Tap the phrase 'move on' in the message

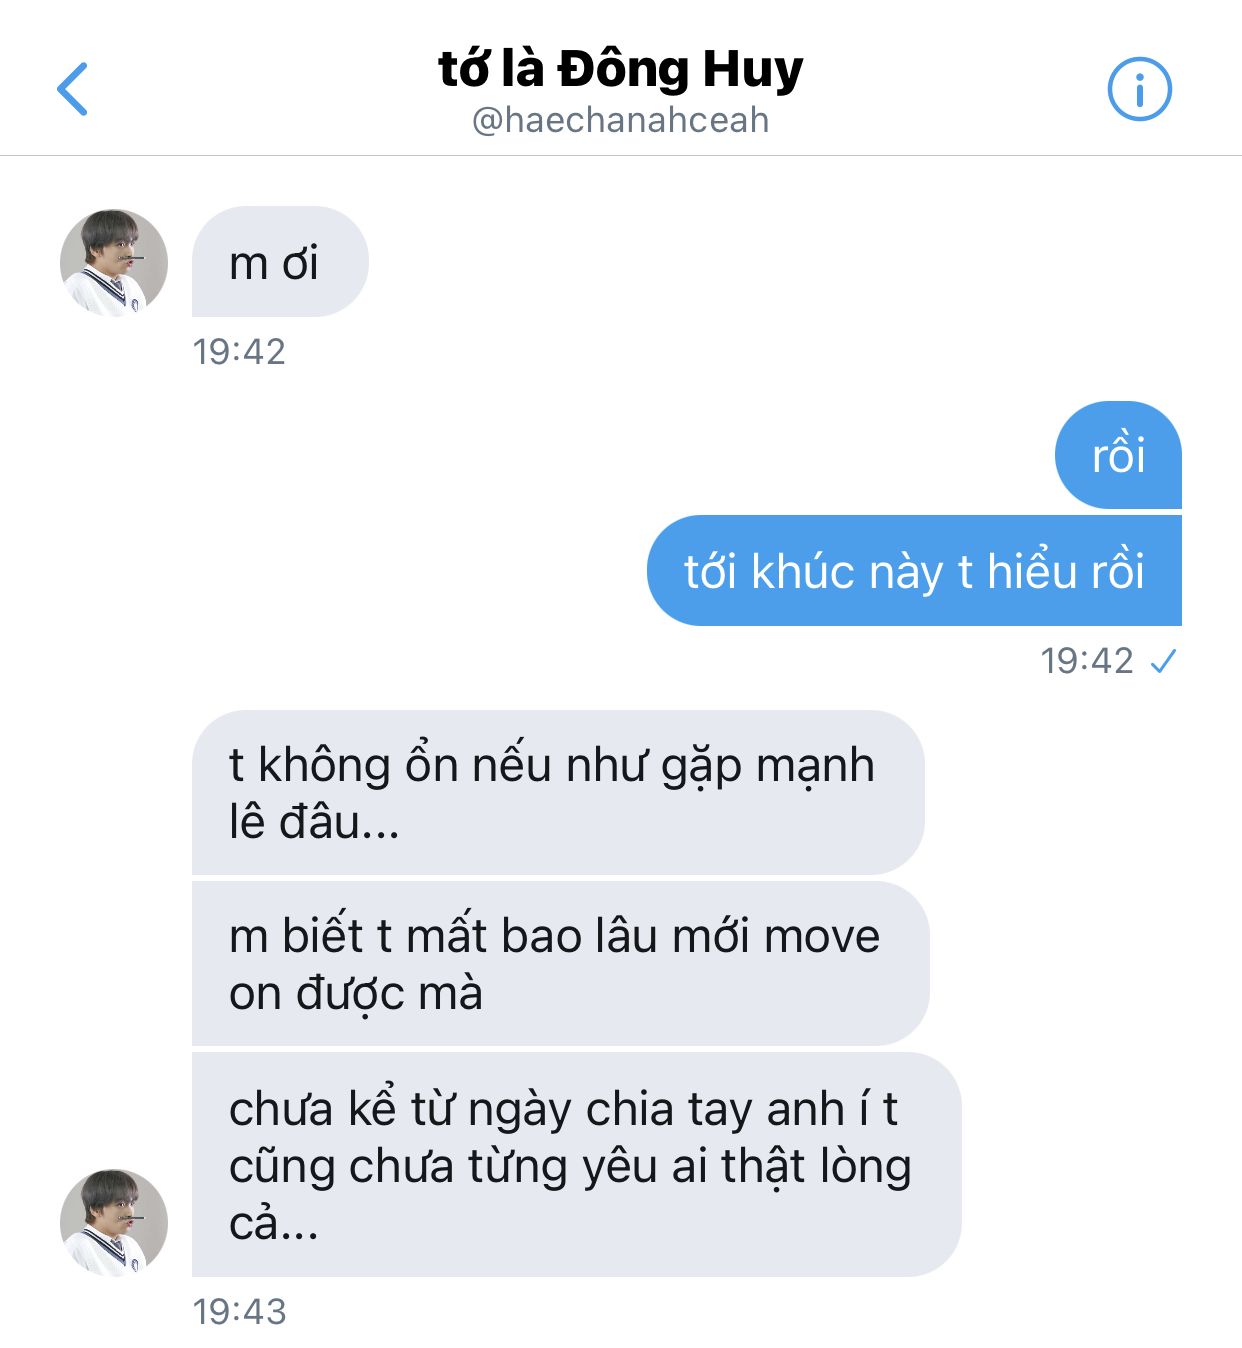[555, 964]
